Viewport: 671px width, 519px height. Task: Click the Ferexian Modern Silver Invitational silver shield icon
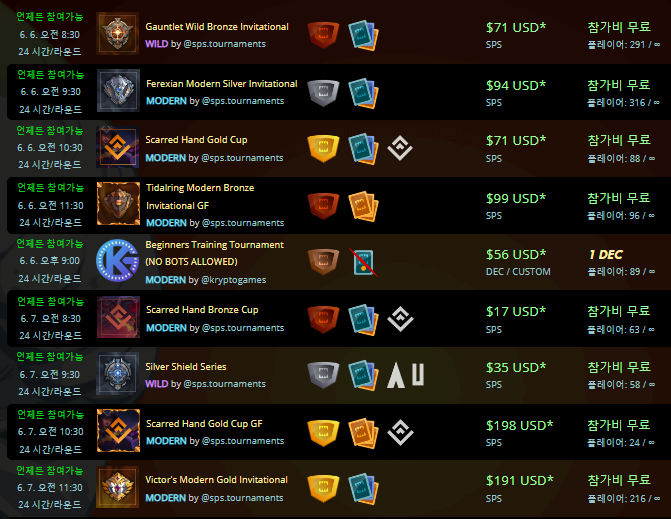323,92
